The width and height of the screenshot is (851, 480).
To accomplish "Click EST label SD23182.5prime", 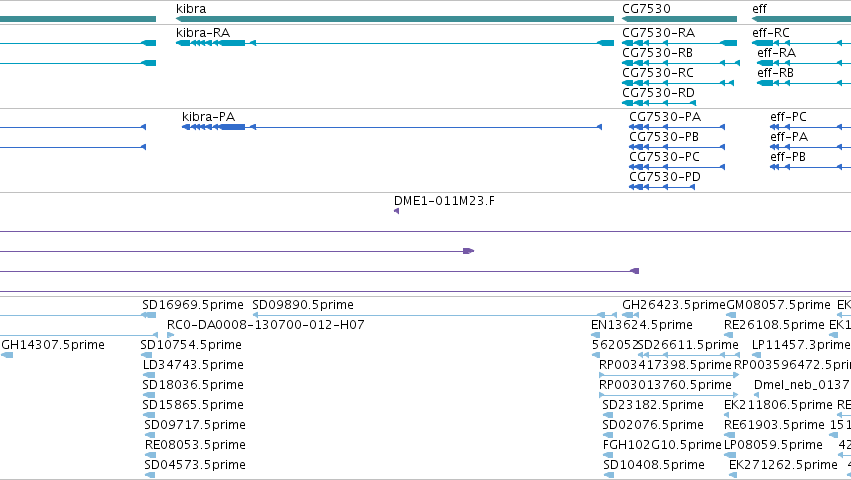I will (x=653, y=405).
